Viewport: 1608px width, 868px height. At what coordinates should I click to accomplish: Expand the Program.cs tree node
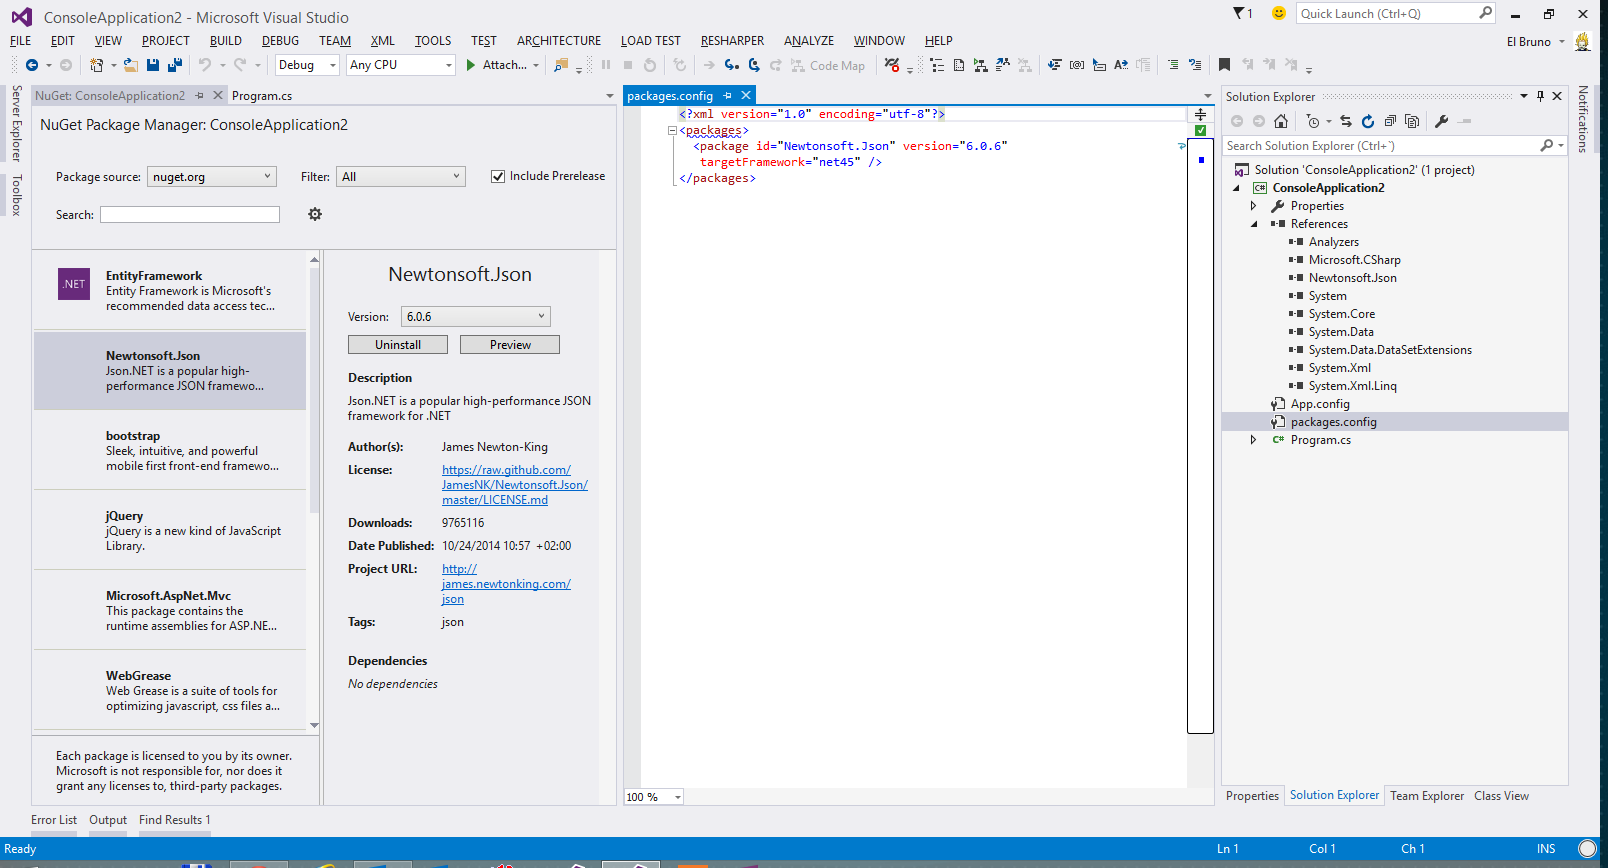[1253, 440]
